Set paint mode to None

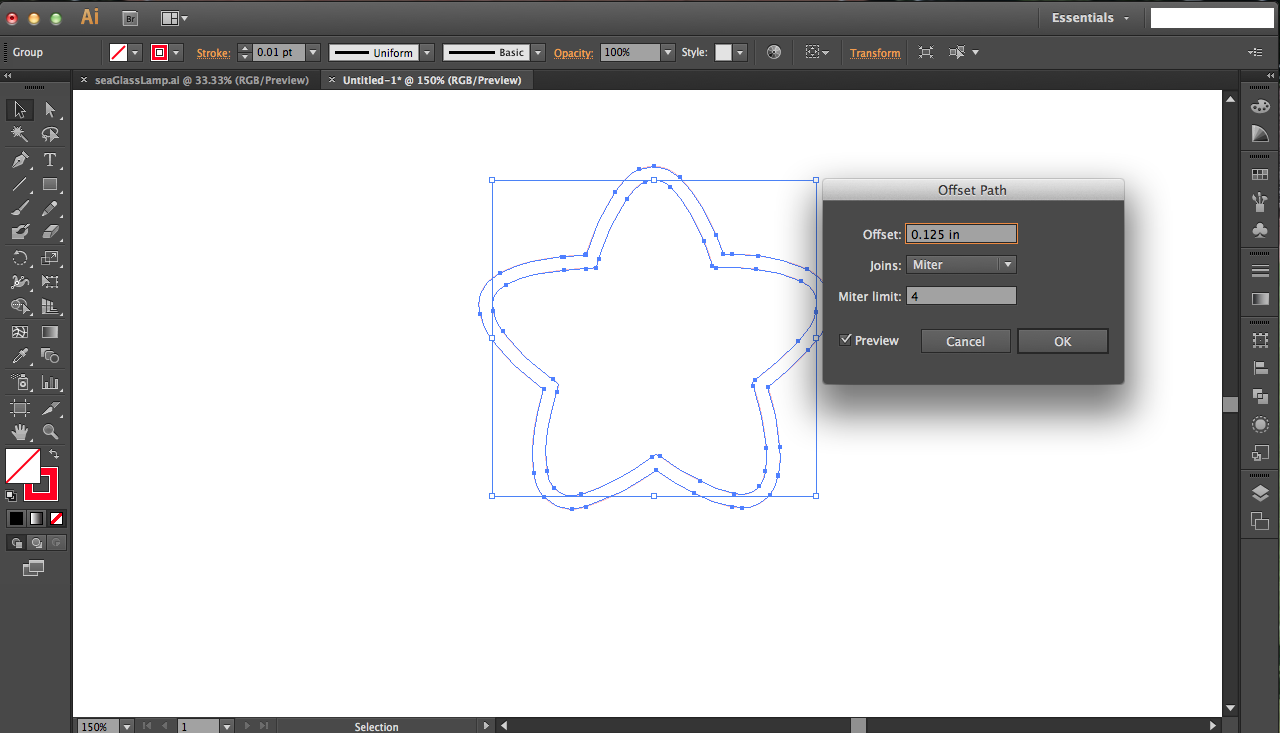(57, 518)
